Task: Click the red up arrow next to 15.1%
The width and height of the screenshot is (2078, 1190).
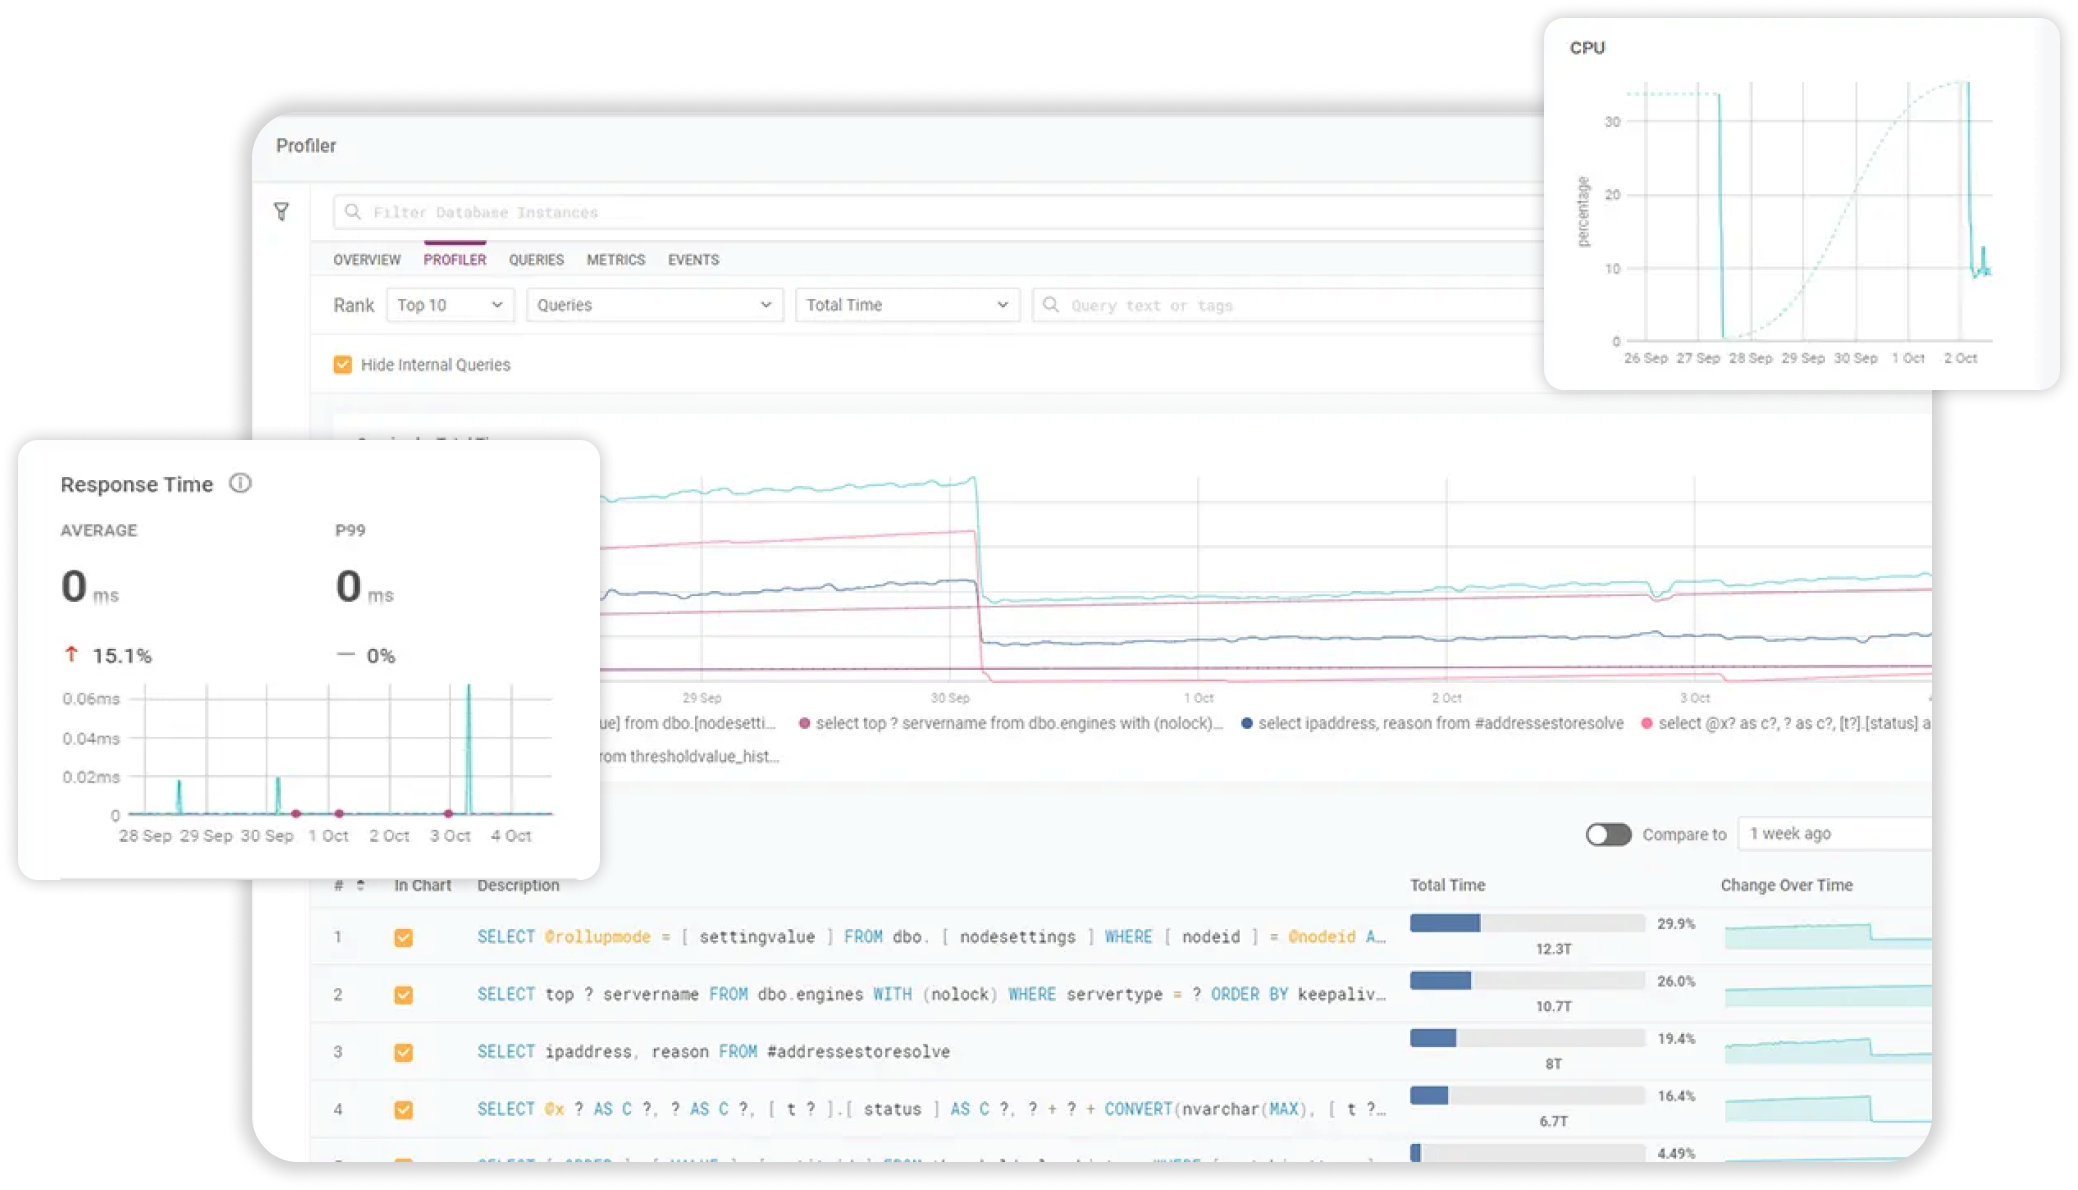Action: pyautogui.click(x=71, y=655)
